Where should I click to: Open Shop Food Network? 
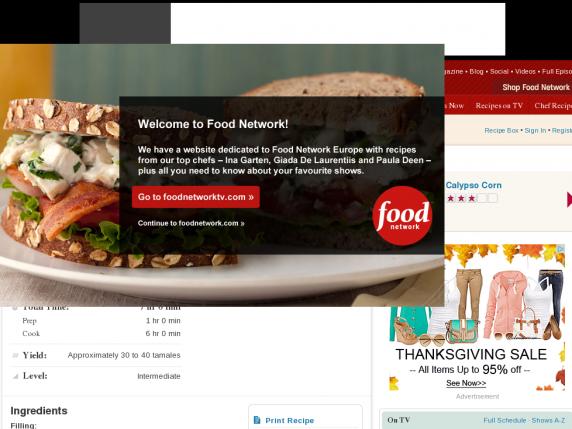coord(536,88)
